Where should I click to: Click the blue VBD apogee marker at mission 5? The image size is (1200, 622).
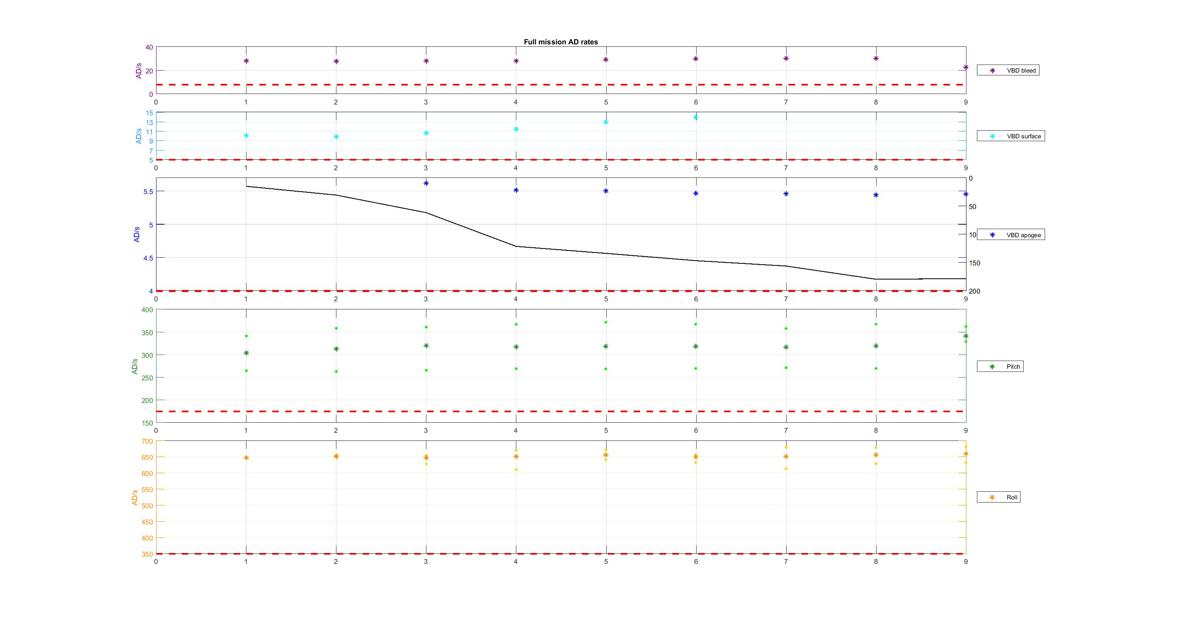tap(606, 191)
